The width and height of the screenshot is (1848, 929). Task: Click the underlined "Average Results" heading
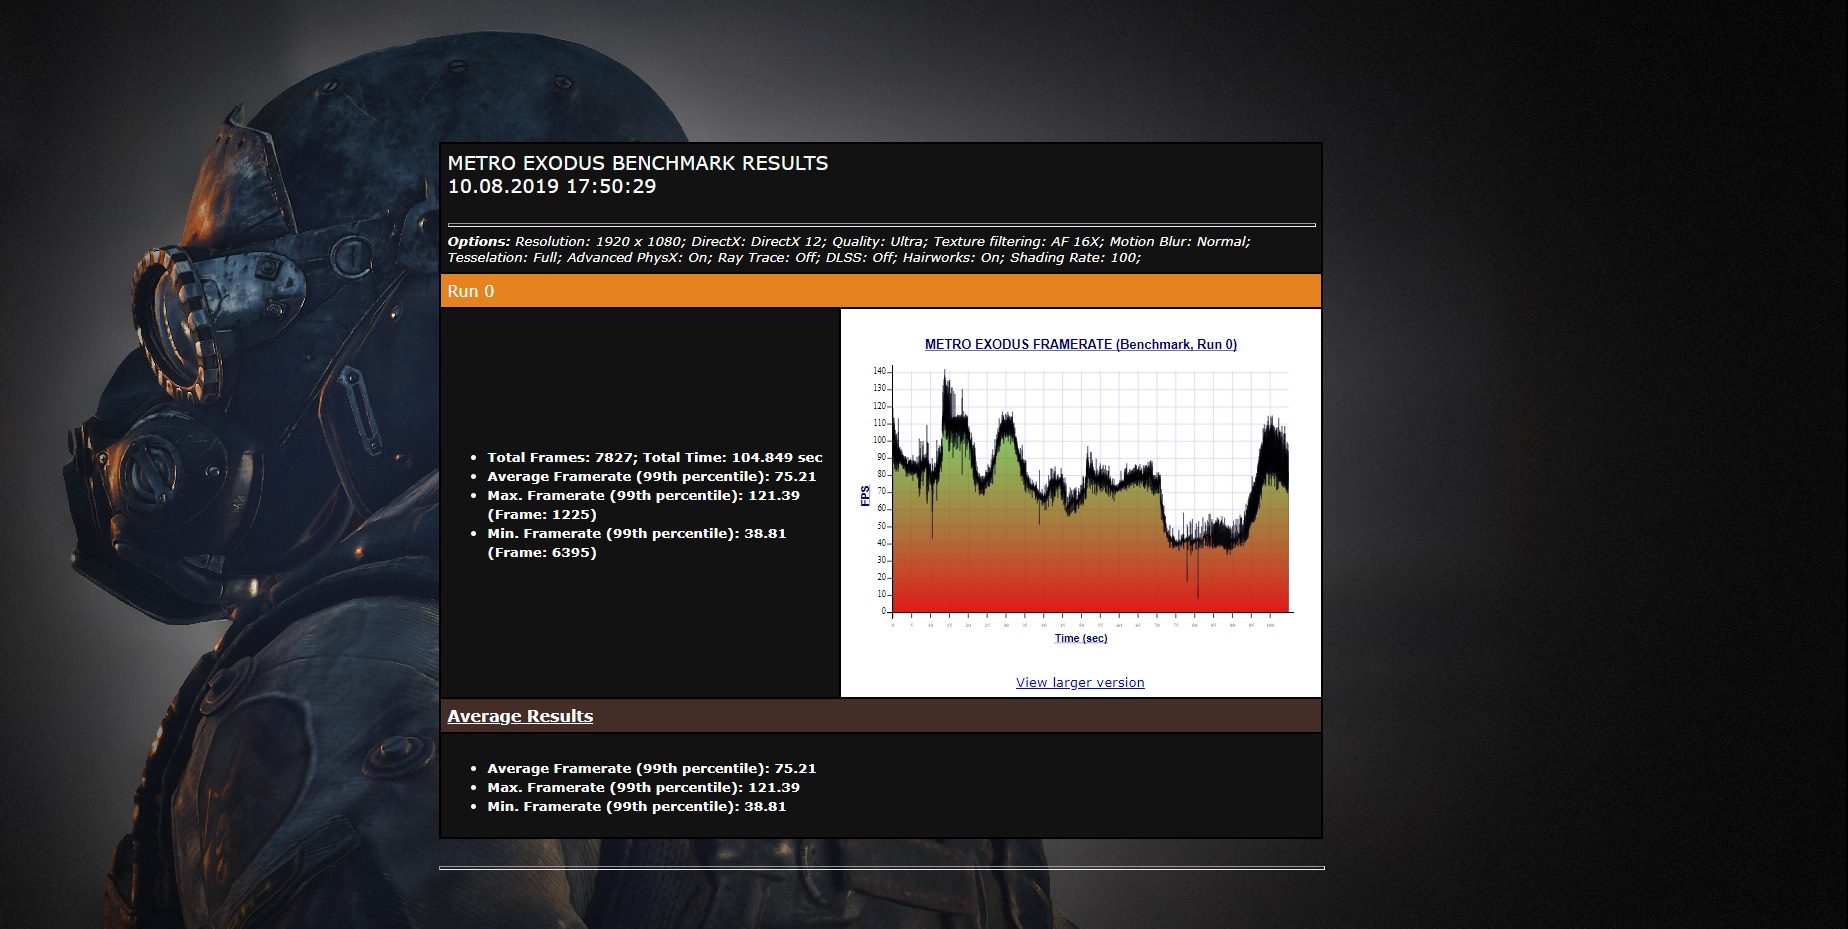point(520,716)
